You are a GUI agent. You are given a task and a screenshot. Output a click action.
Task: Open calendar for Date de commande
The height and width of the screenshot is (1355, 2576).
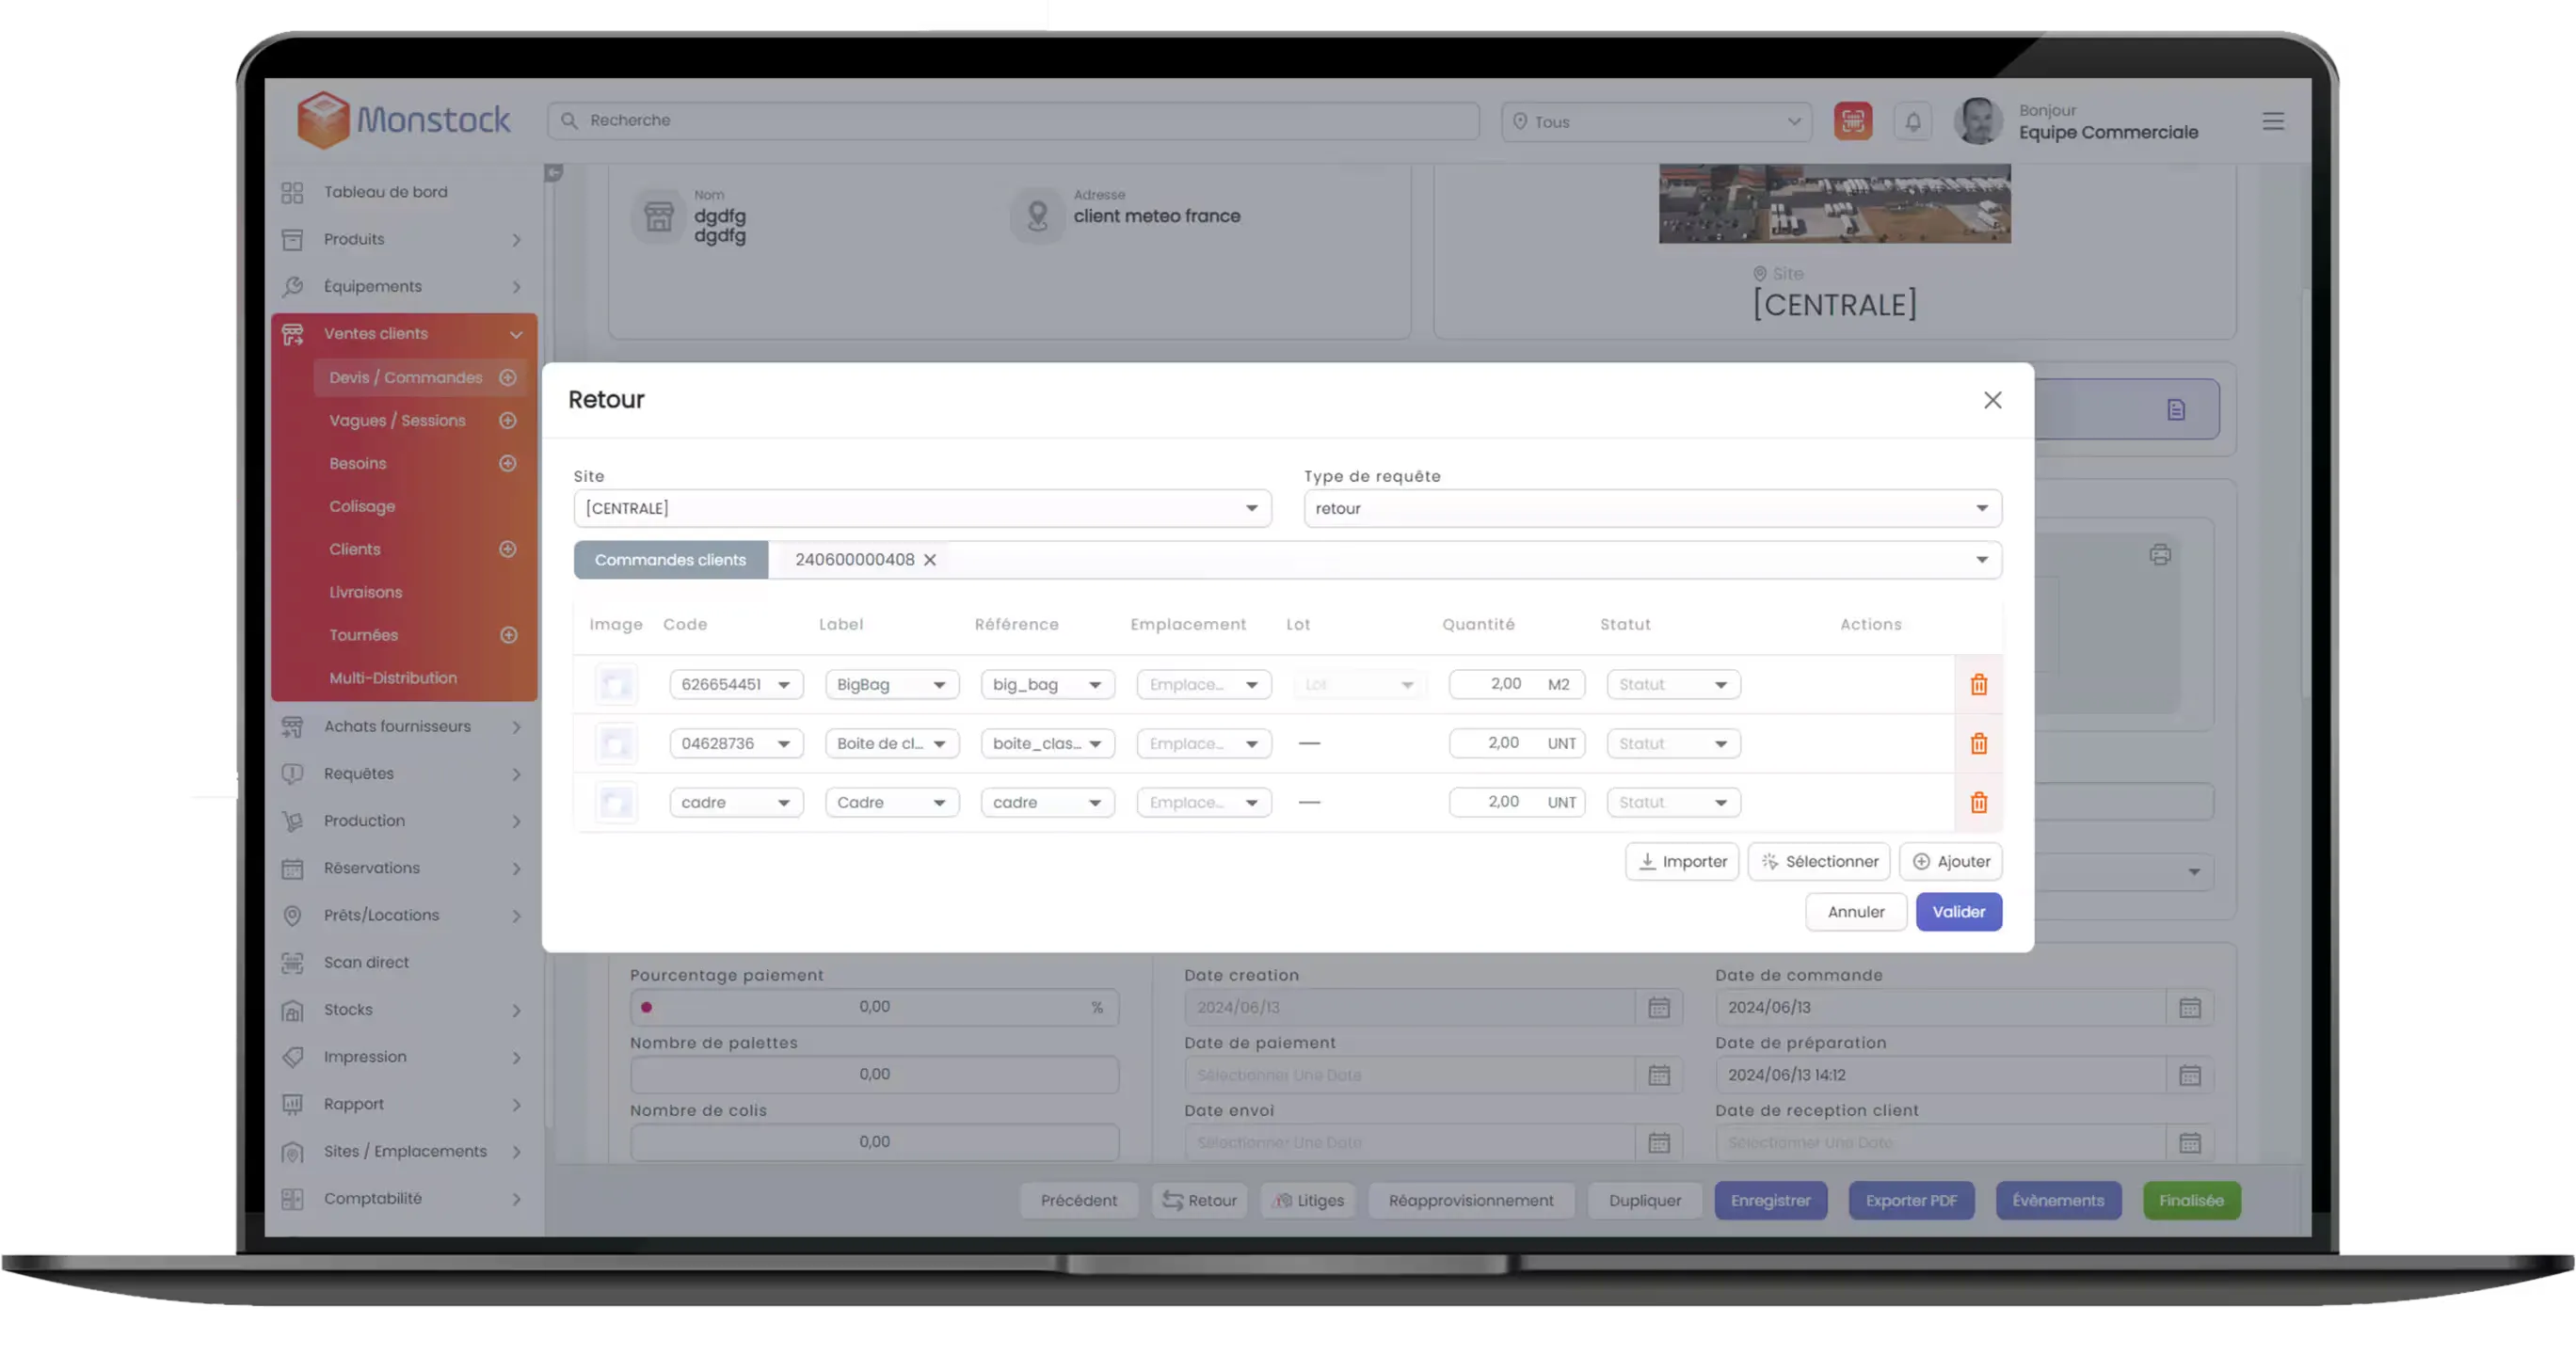[2190, 1008]
